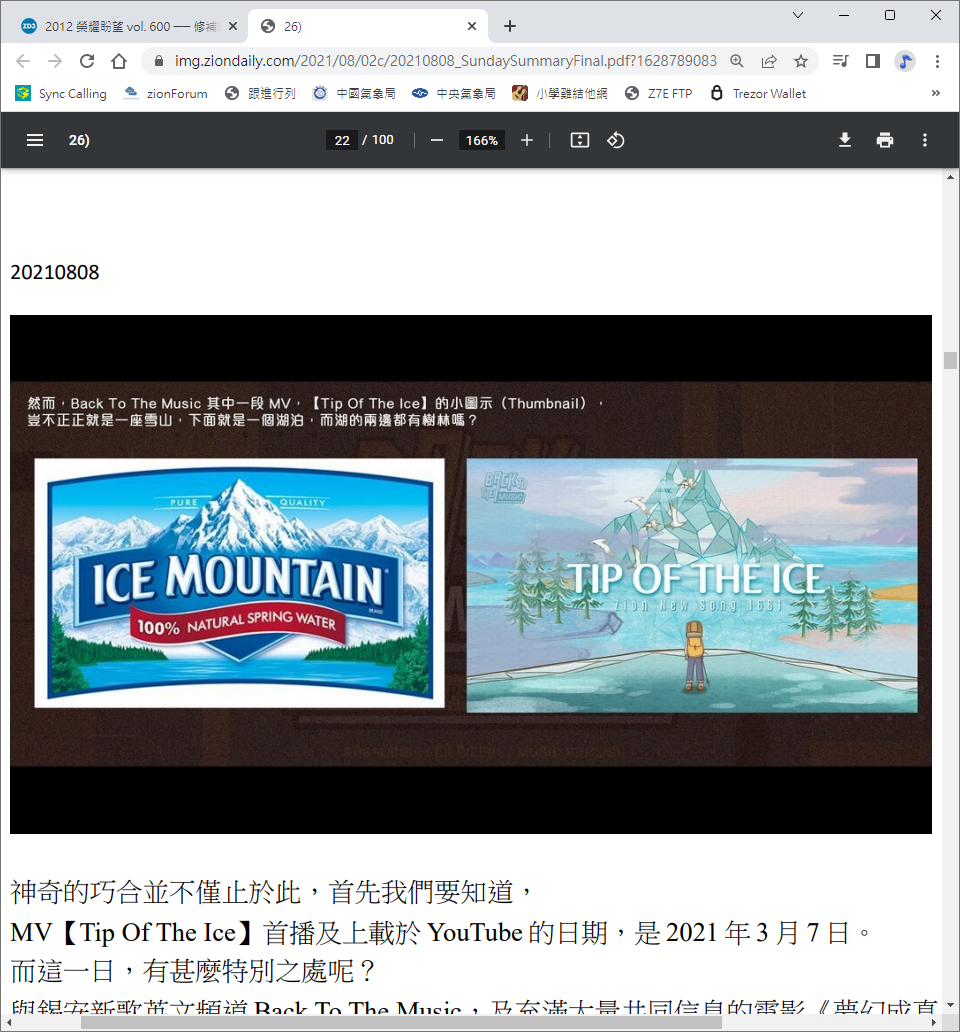Download the PDF file
The height and width of the screenshot is (1032, 960).
[x=845, y=140]
